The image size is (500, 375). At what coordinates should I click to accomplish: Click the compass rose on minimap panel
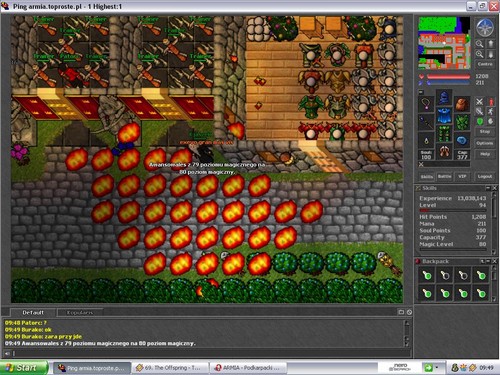tap(484, 27)
